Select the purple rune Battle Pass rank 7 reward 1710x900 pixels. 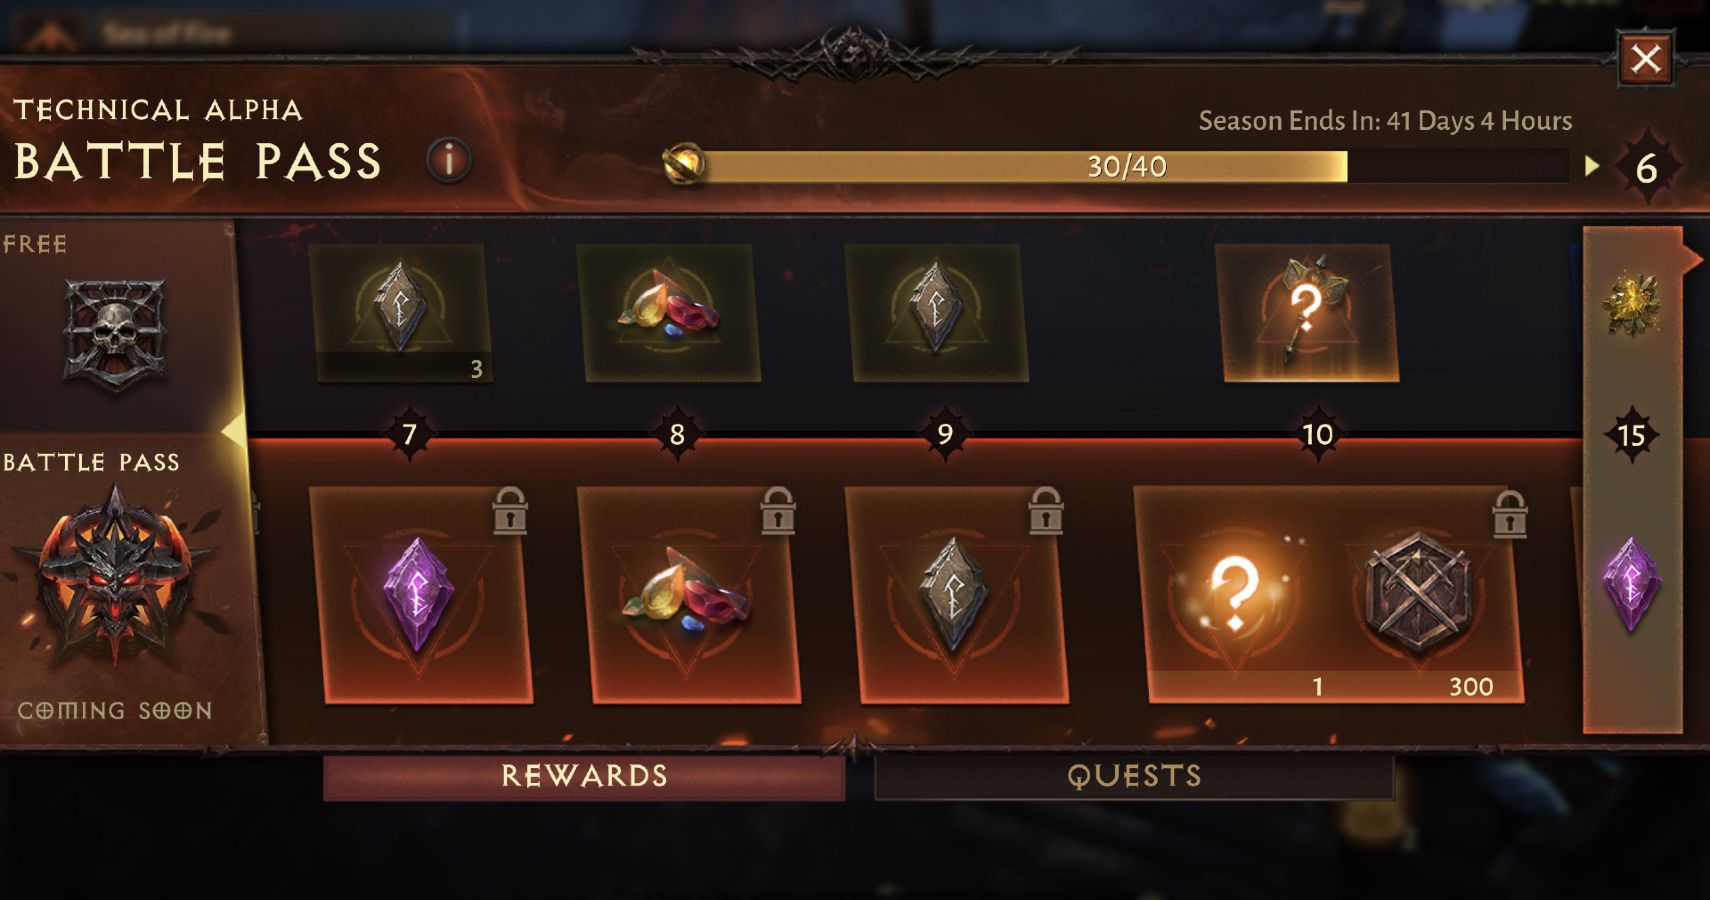tap(420, 595)
